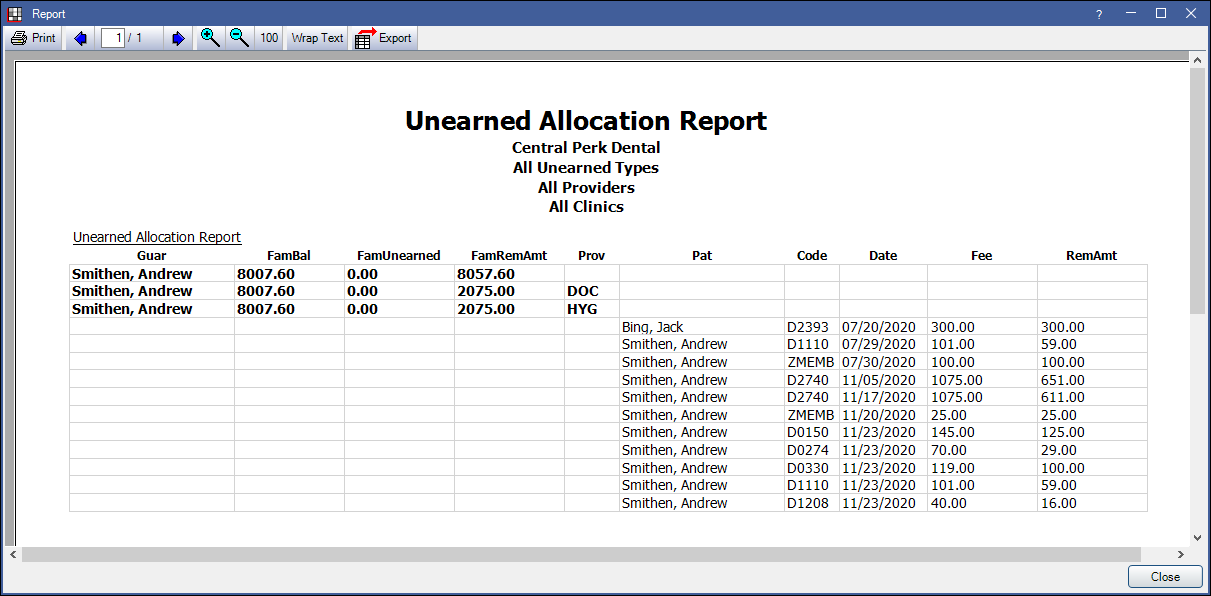Zoom out with the minus magnifier
Viewport: 1211px width, 596px height.
point(239,38)
